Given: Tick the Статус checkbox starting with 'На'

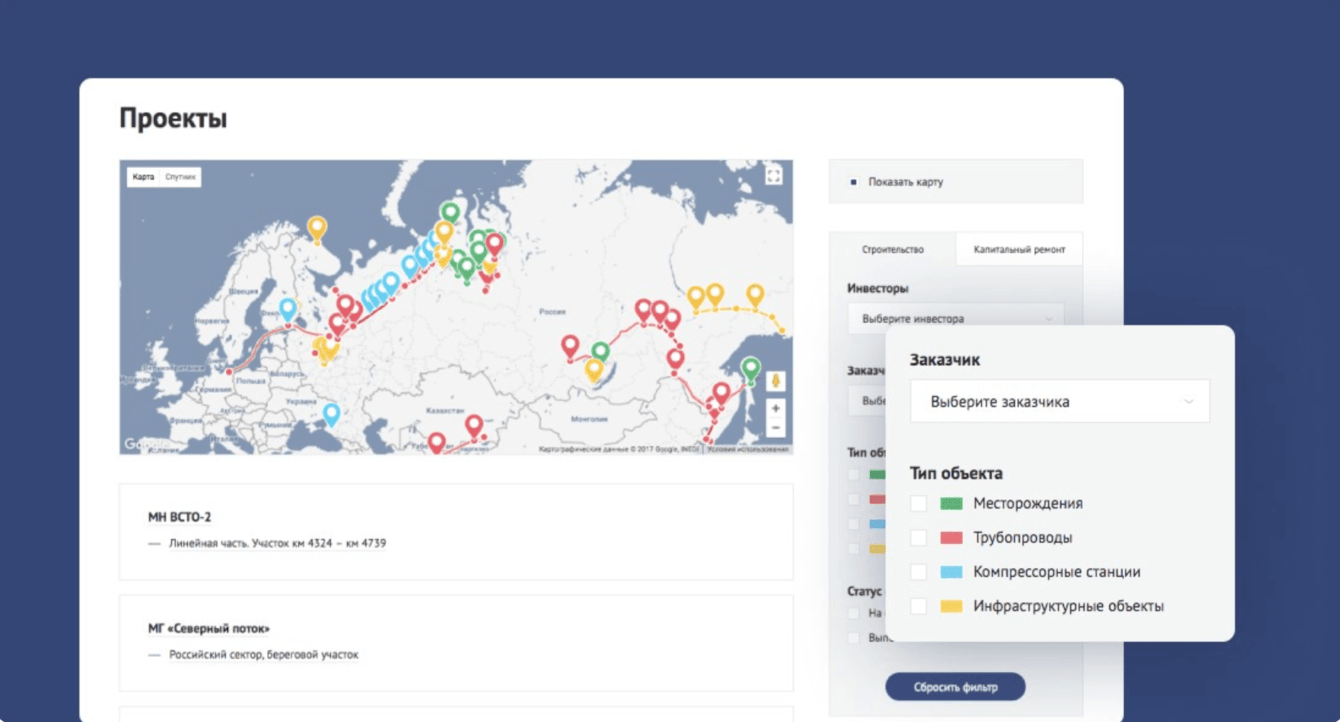Looking at the screenshot, I should 853,613.
